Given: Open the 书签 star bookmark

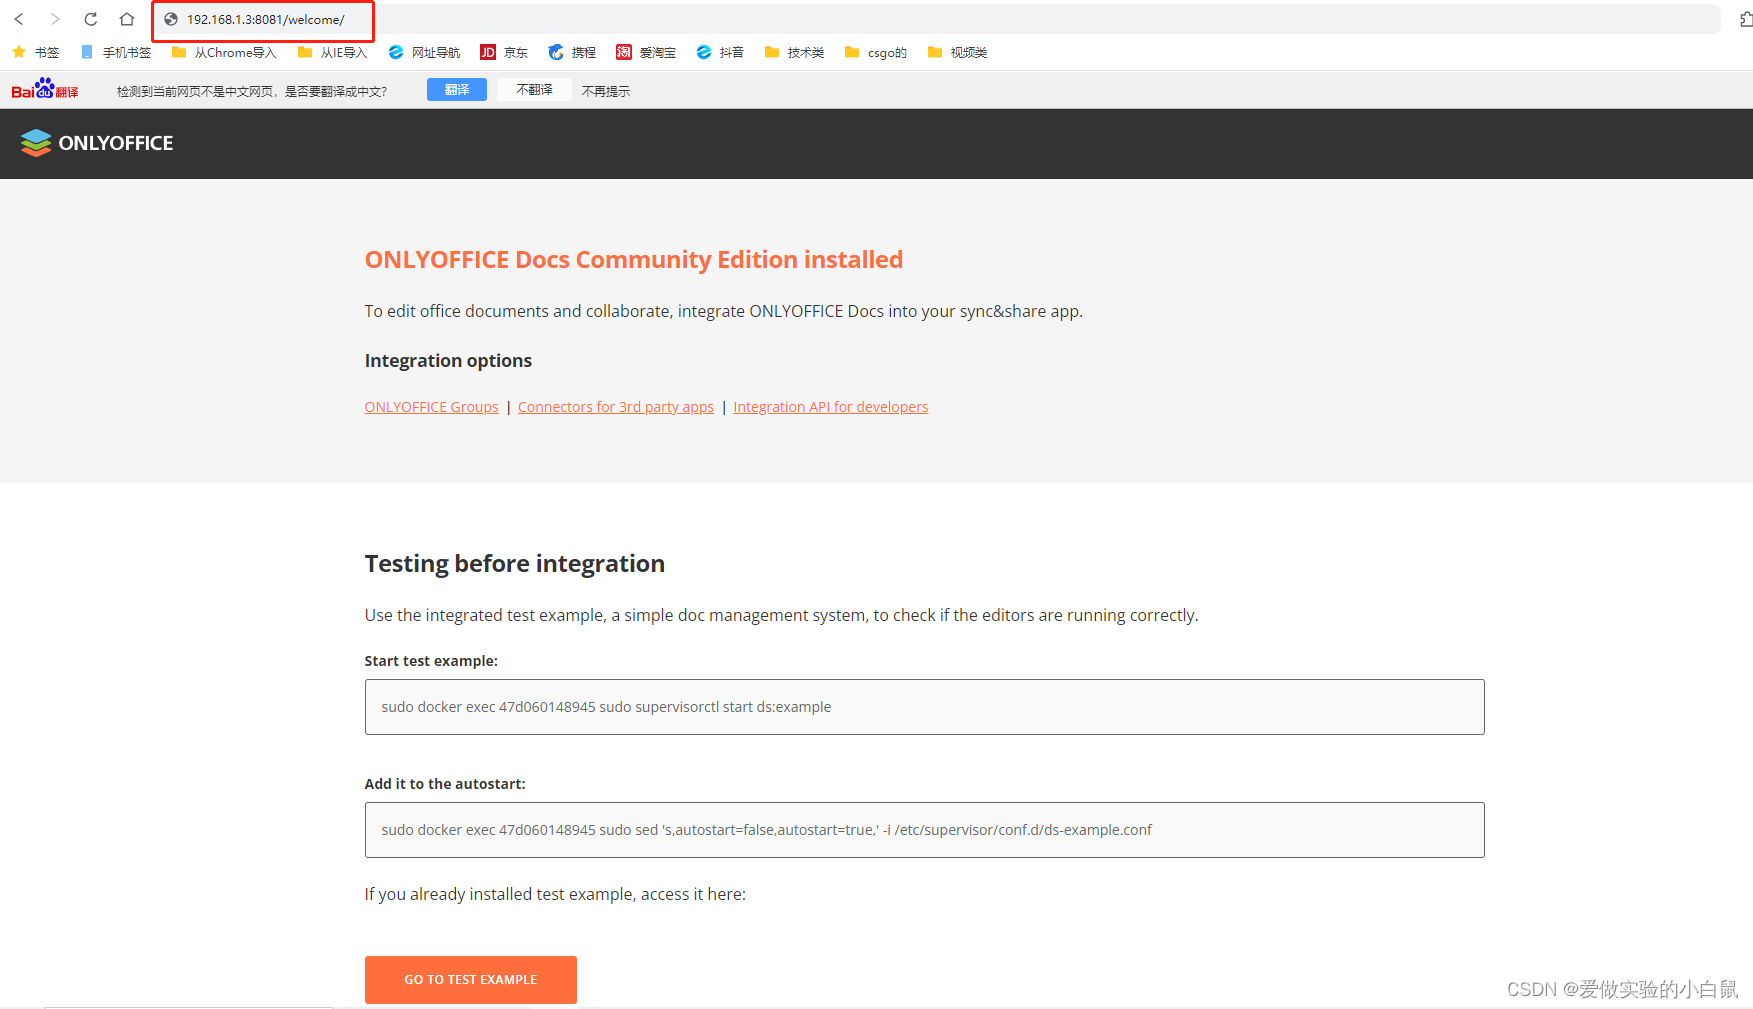Looking at the screenshot, I should [x=35, y=52].
